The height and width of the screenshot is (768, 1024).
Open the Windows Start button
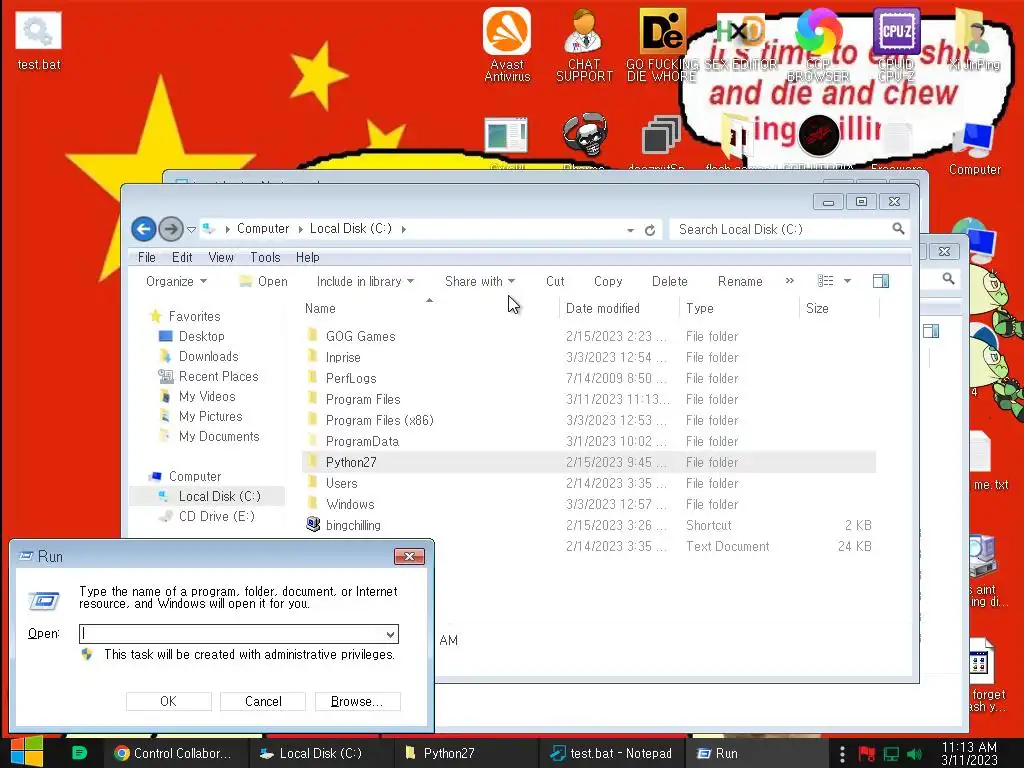click(x=27, y=752)
